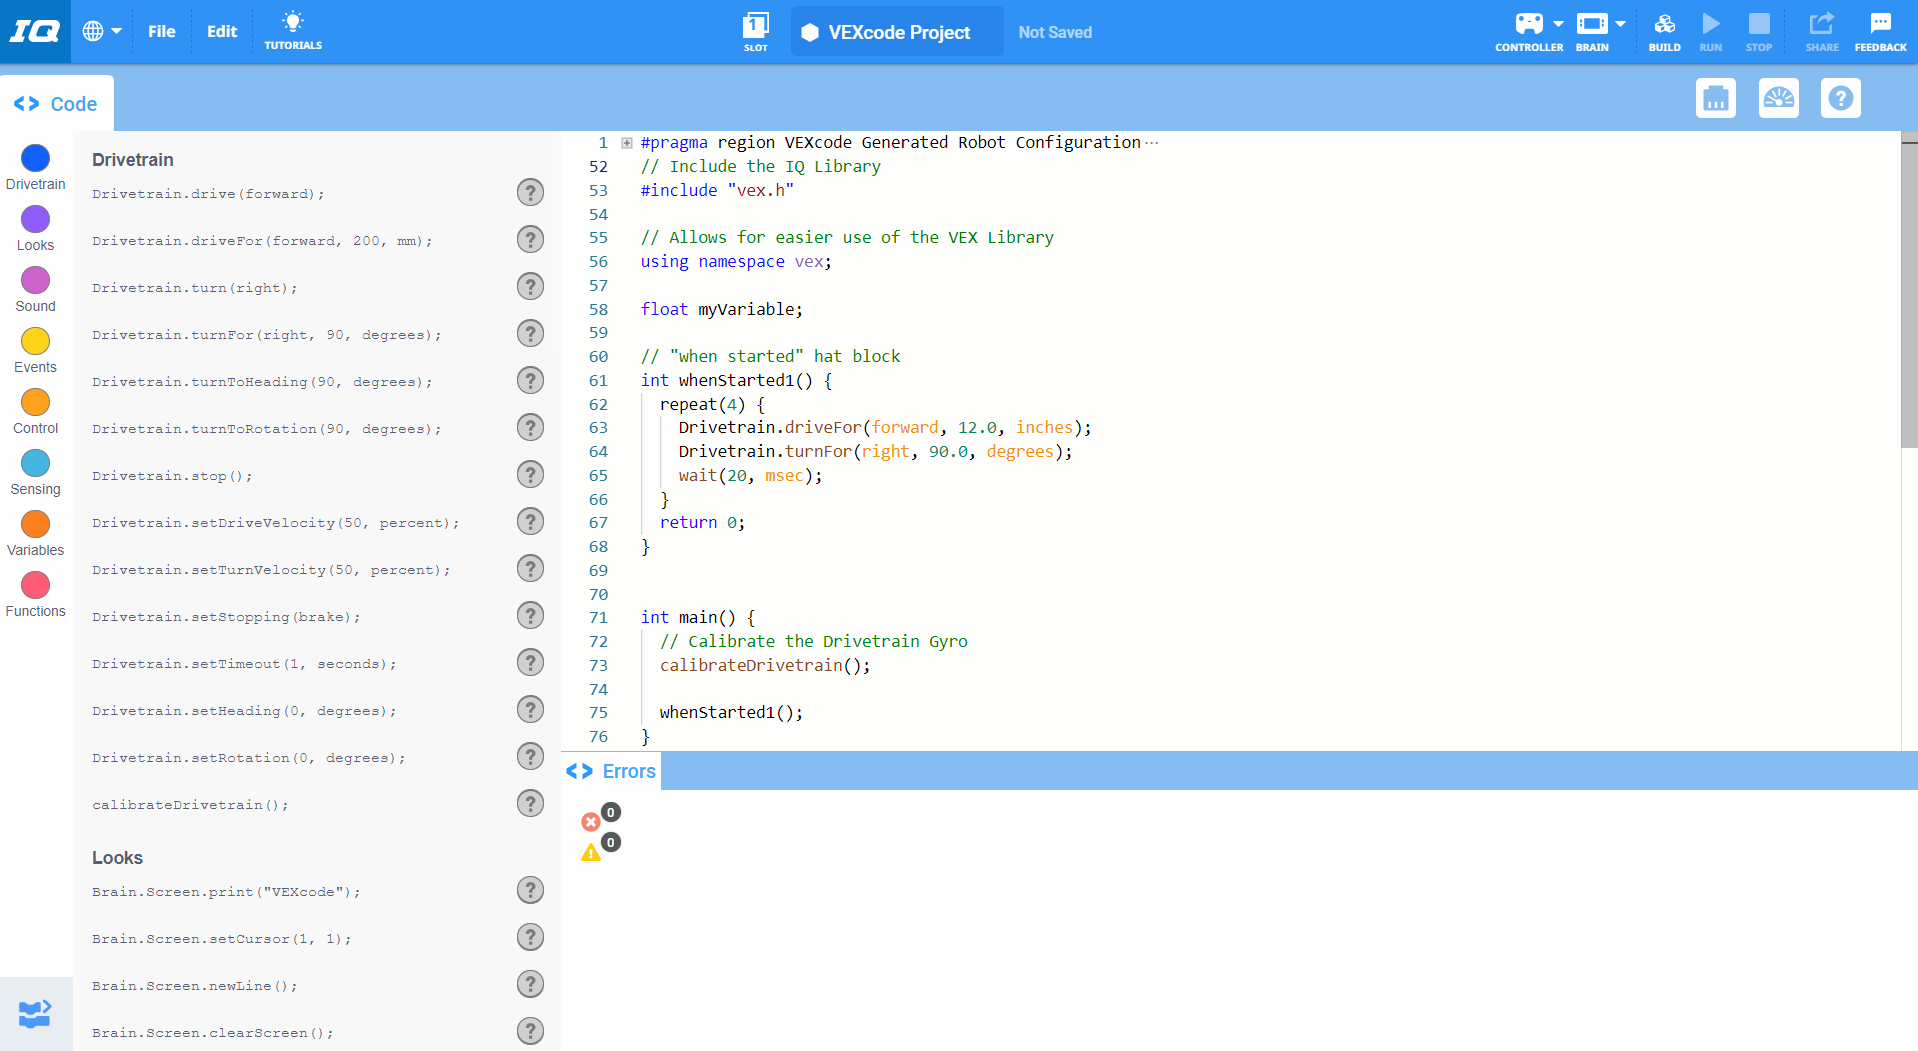1918x1051 pixels.
Task: Open help for Drivetrain.turn(right)
Action: click(x=530, y=286)
